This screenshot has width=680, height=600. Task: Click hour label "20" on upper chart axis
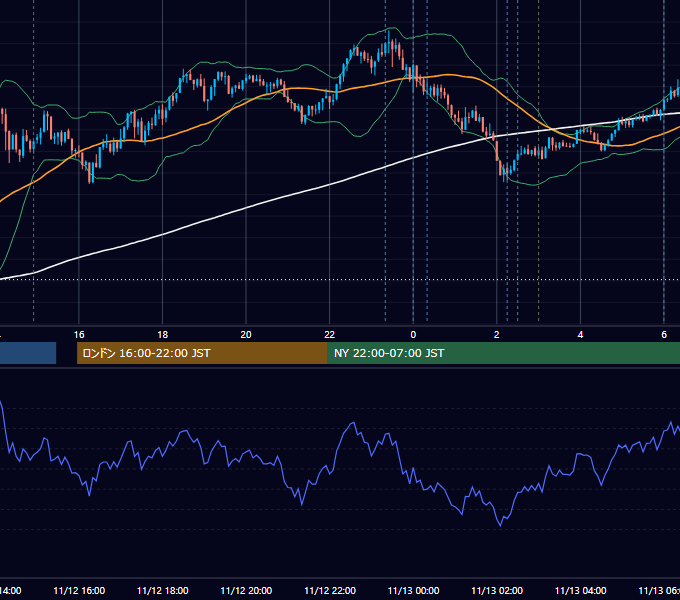point(246,335)
